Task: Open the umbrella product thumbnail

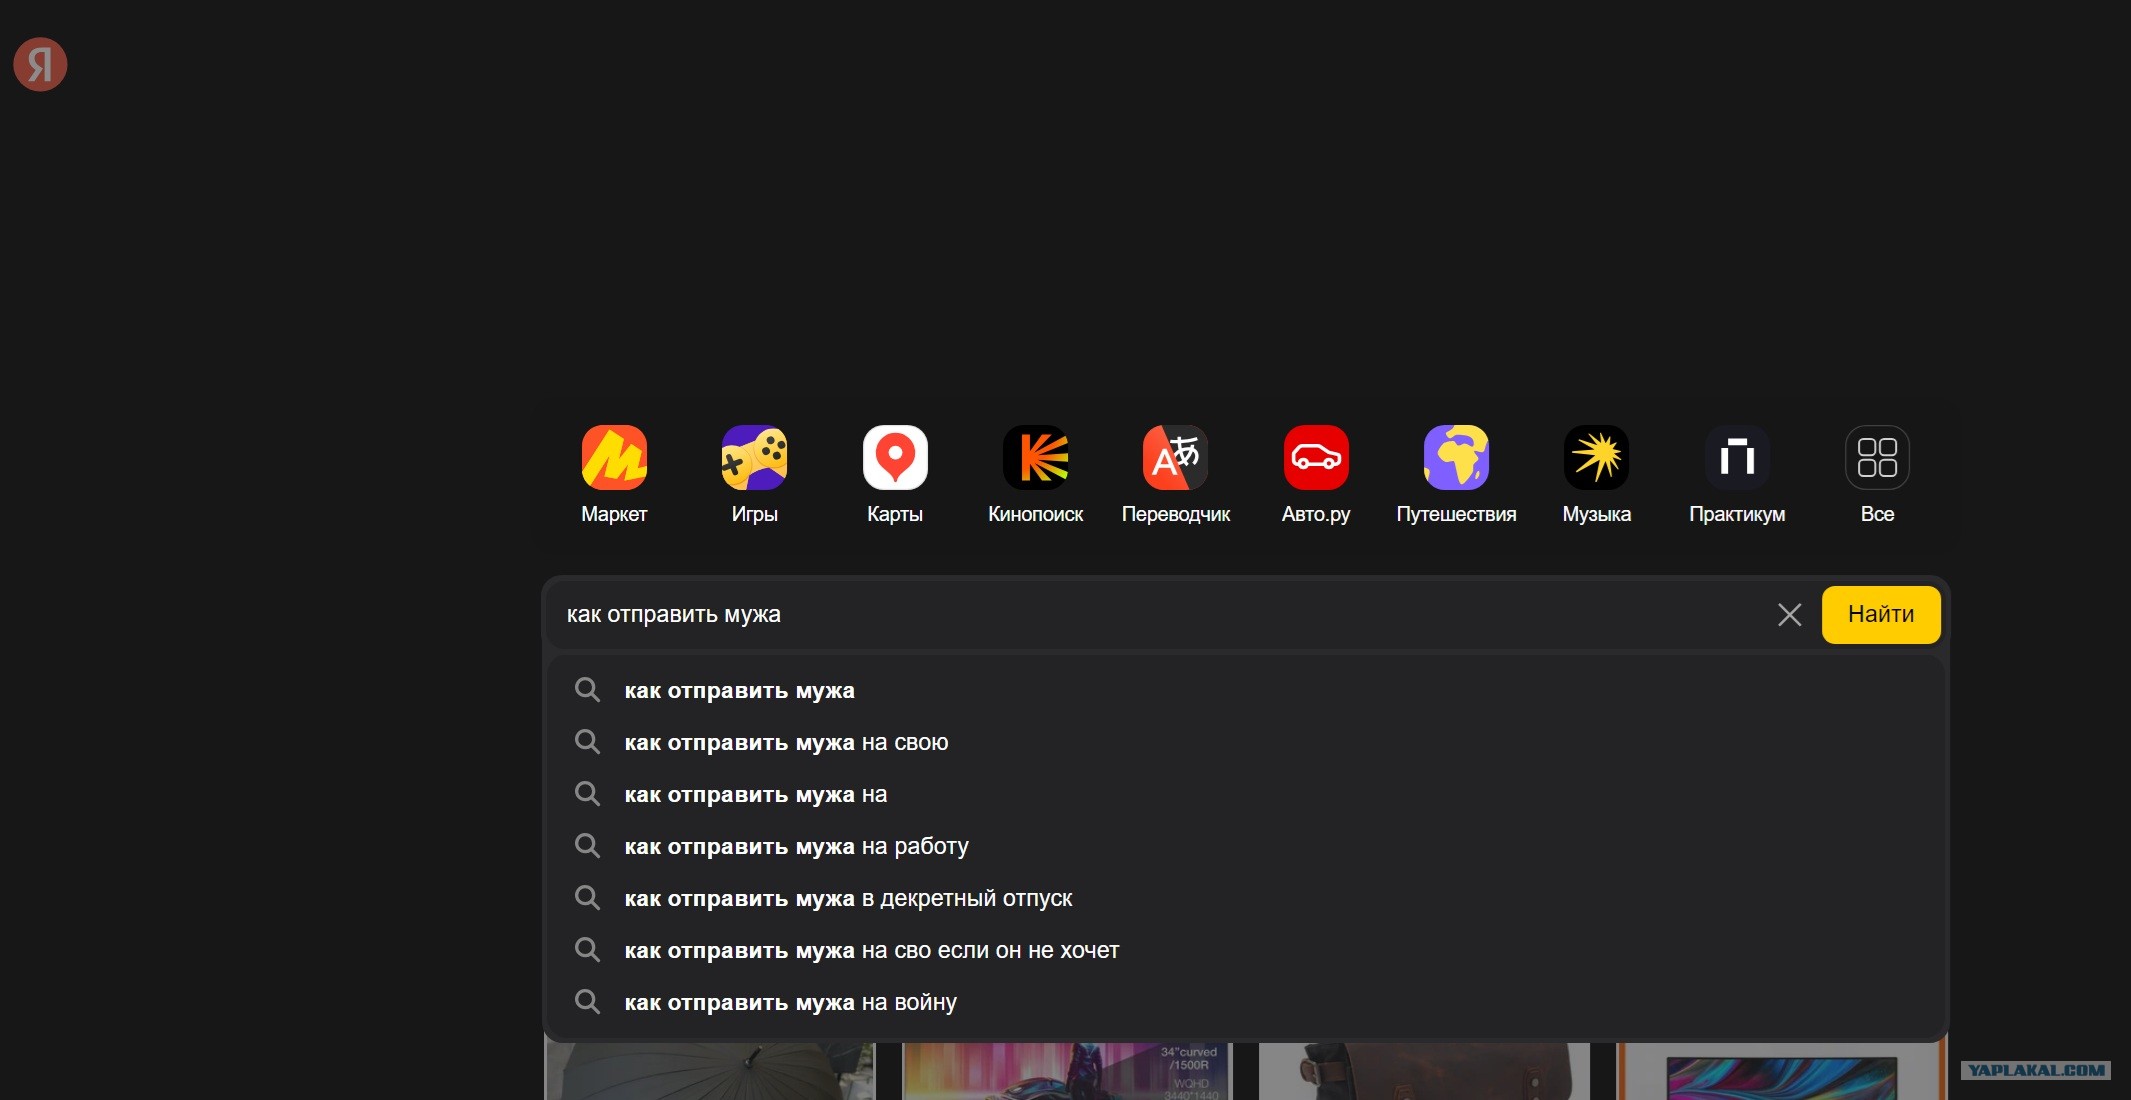Action: click(710, 1071)
